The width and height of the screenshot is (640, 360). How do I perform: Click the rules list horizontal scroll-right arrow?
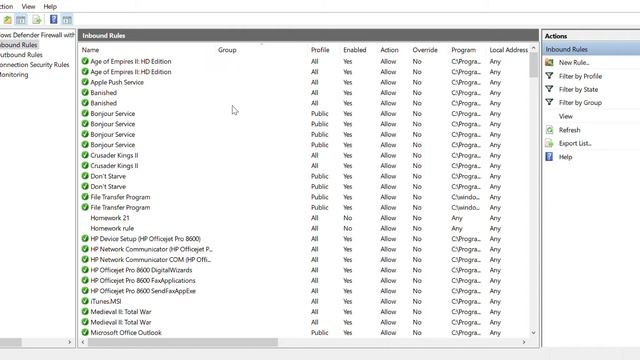coord(524,342)
